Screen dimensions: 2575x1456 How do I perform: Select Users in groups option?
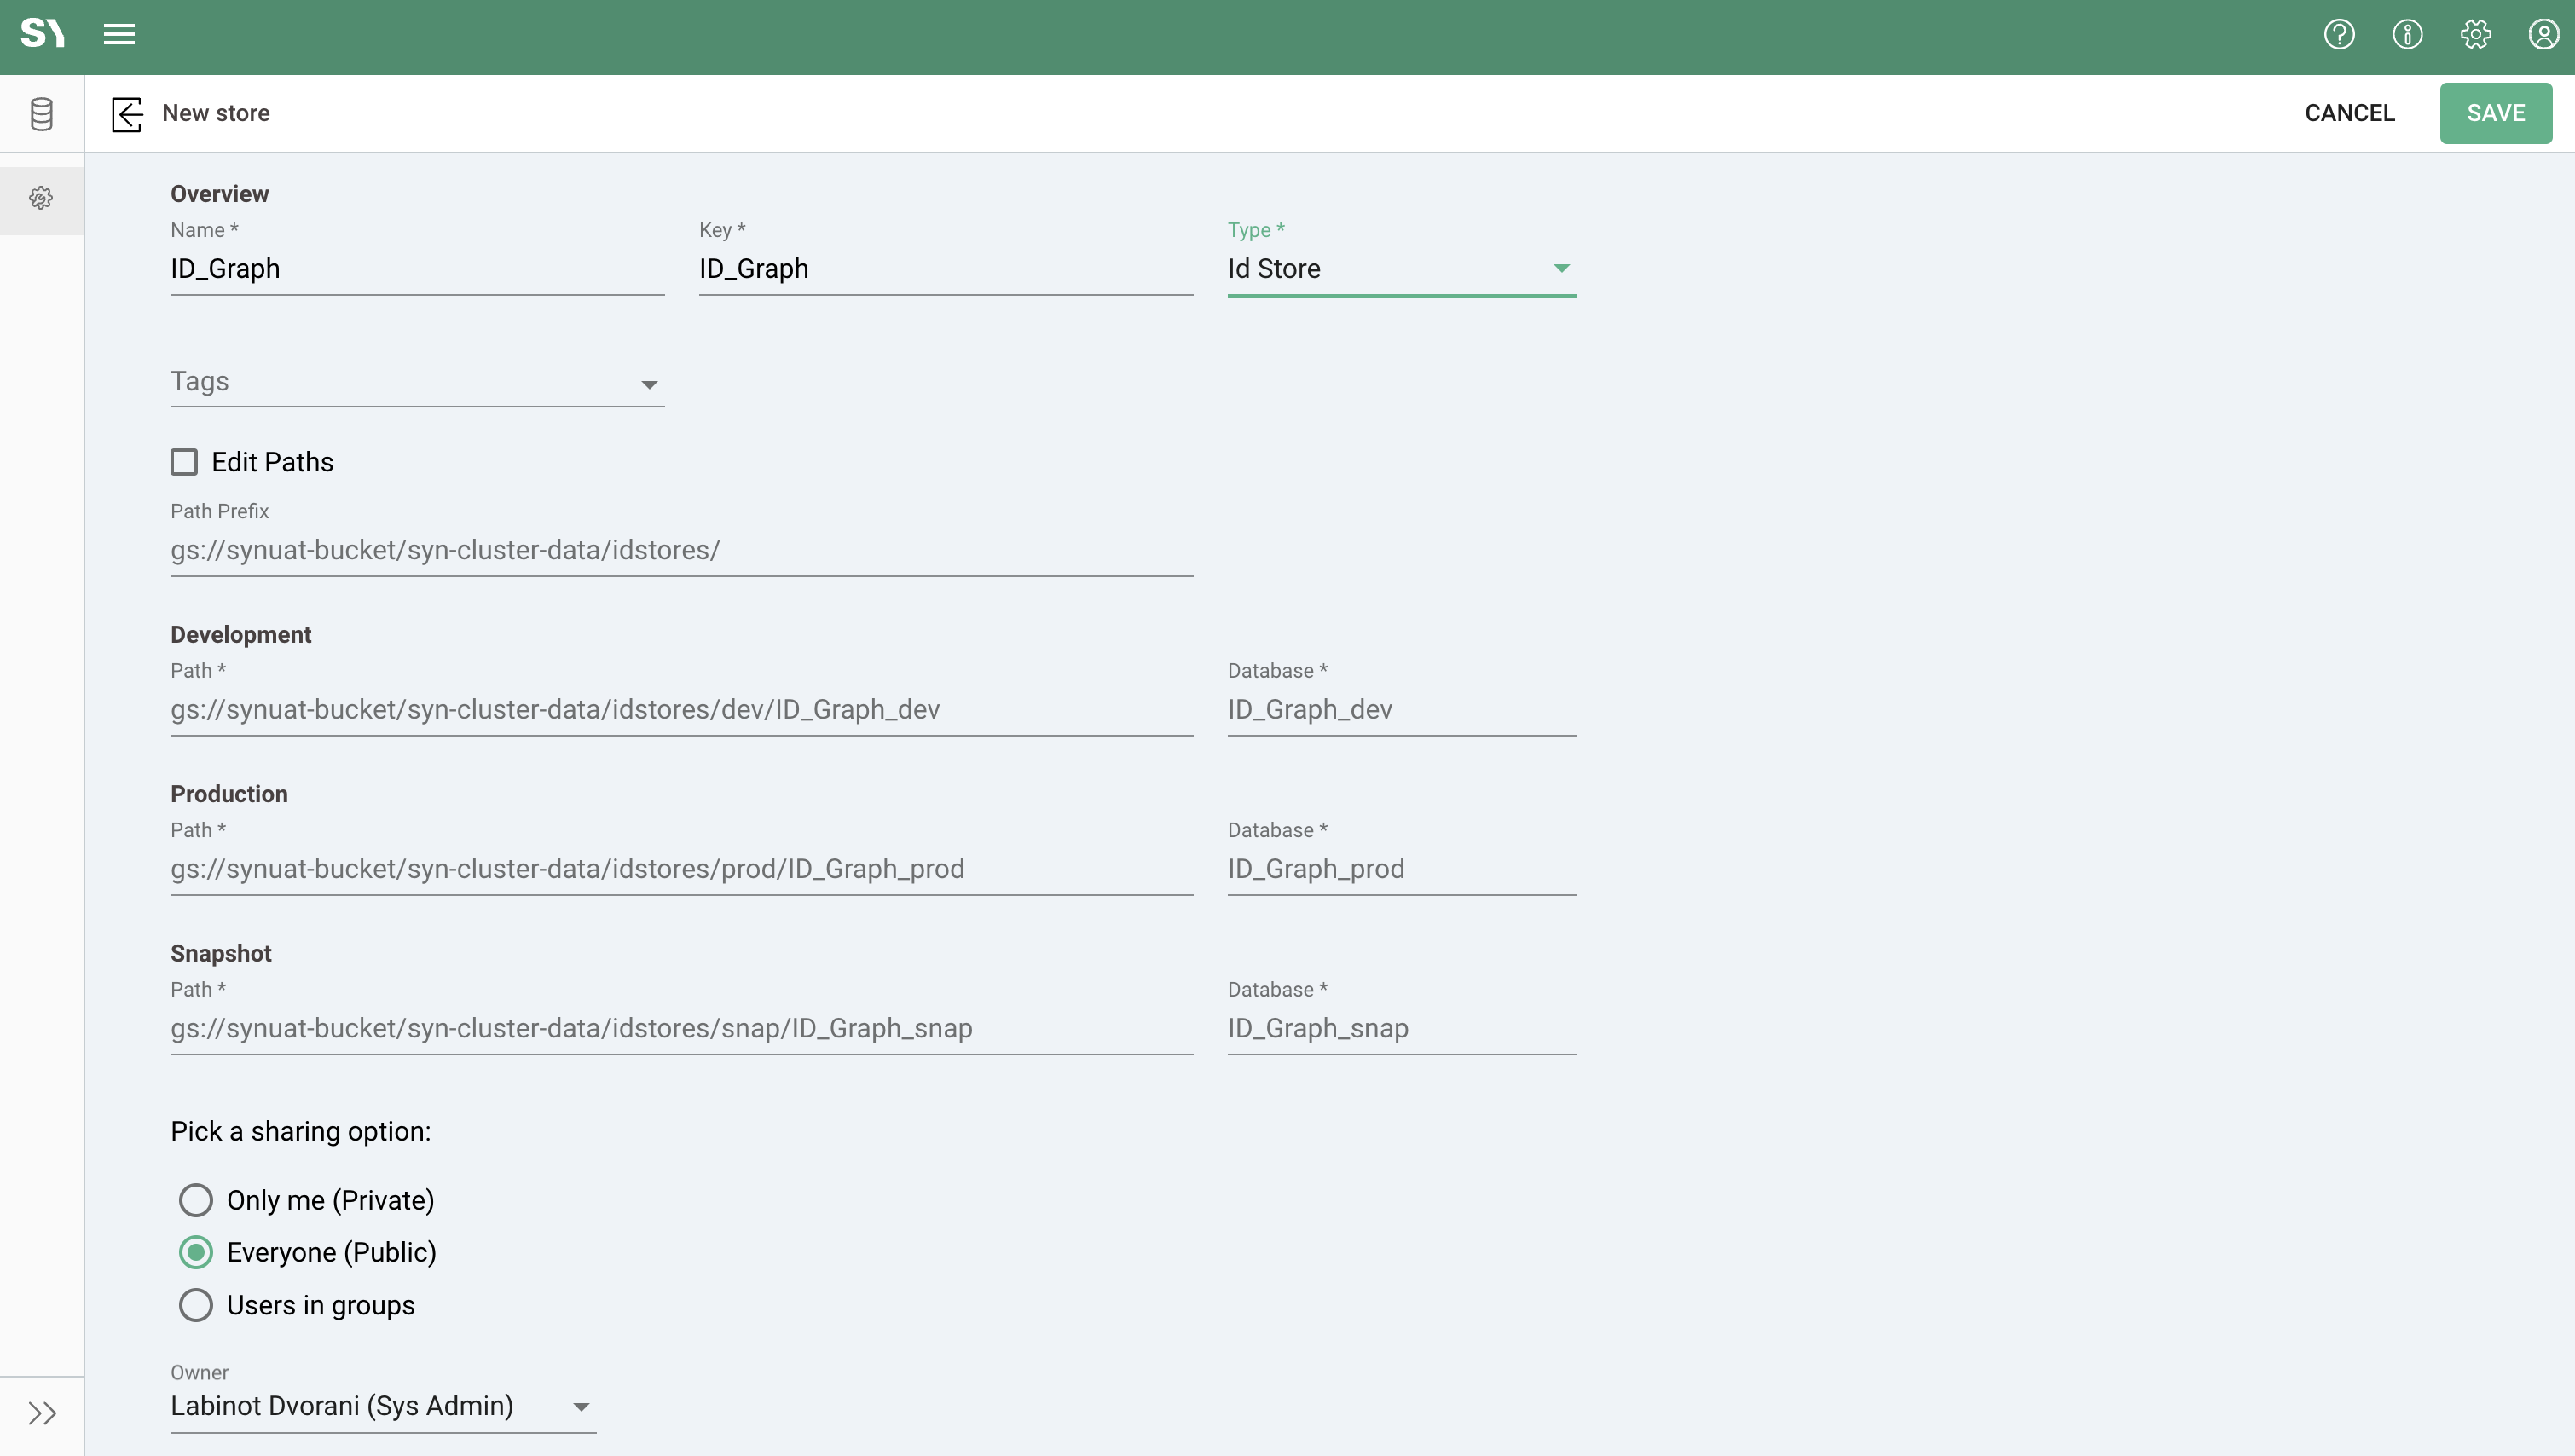(196, 1305)
